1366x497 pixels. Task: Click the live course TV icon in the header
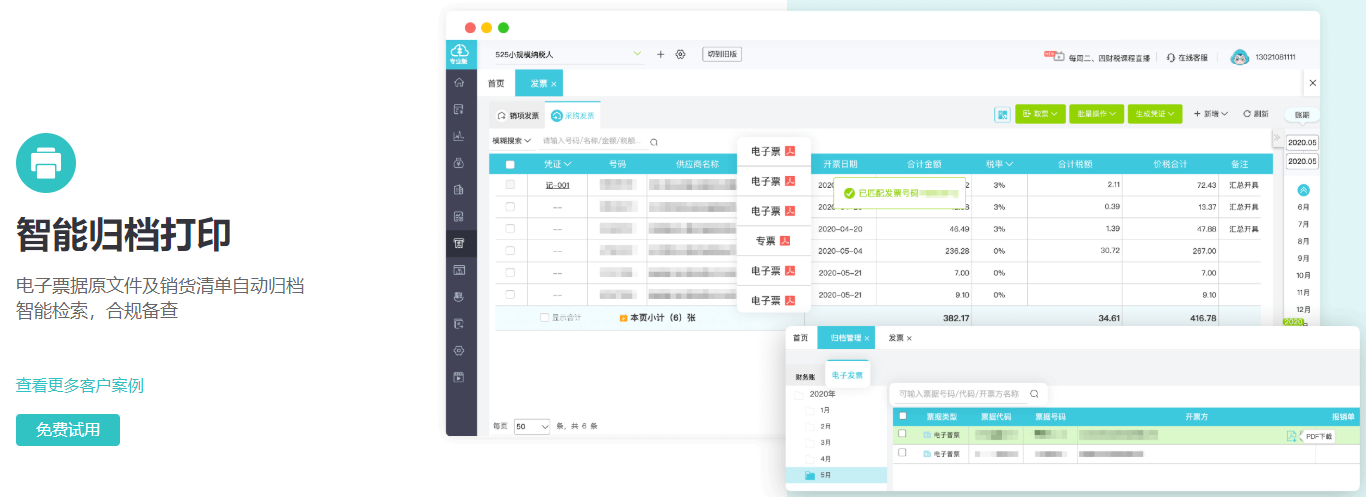point(1057,57)
